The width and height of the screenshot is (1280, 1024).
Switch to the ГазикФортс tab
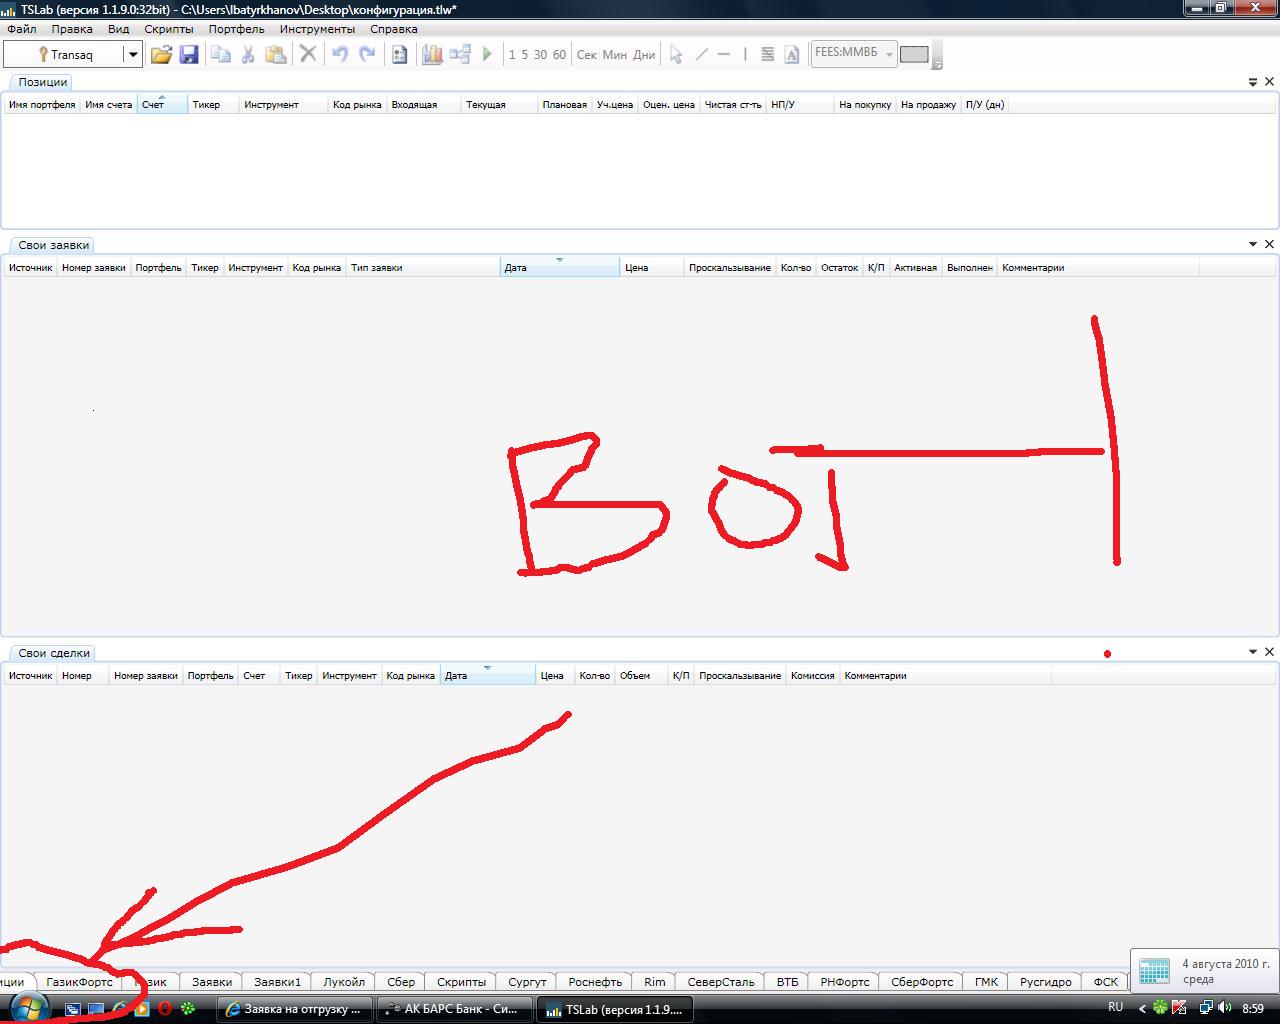[x=80, y=982]
